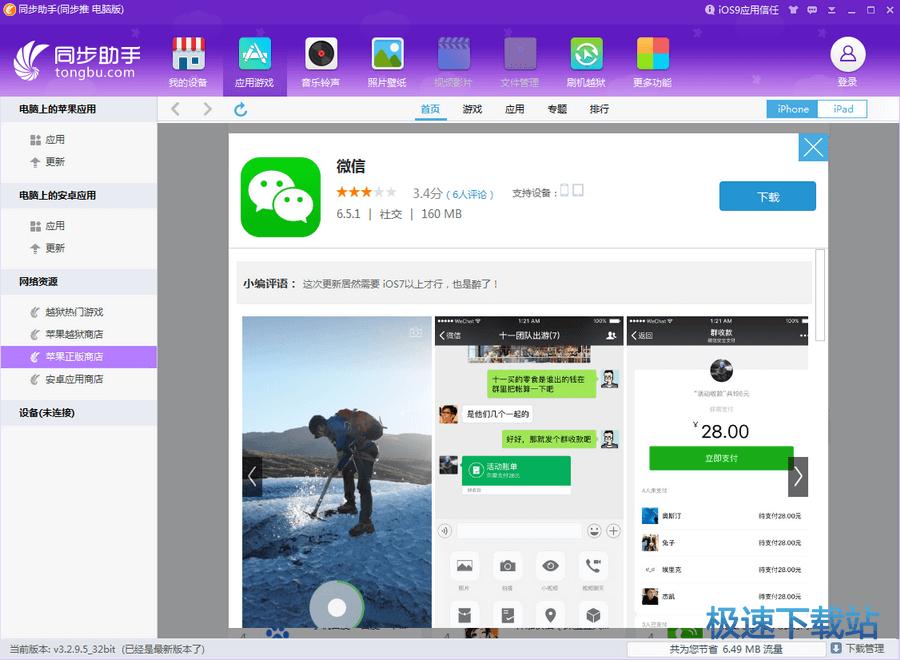
Task: Switch device type to iPad
Action: point(842,109)
